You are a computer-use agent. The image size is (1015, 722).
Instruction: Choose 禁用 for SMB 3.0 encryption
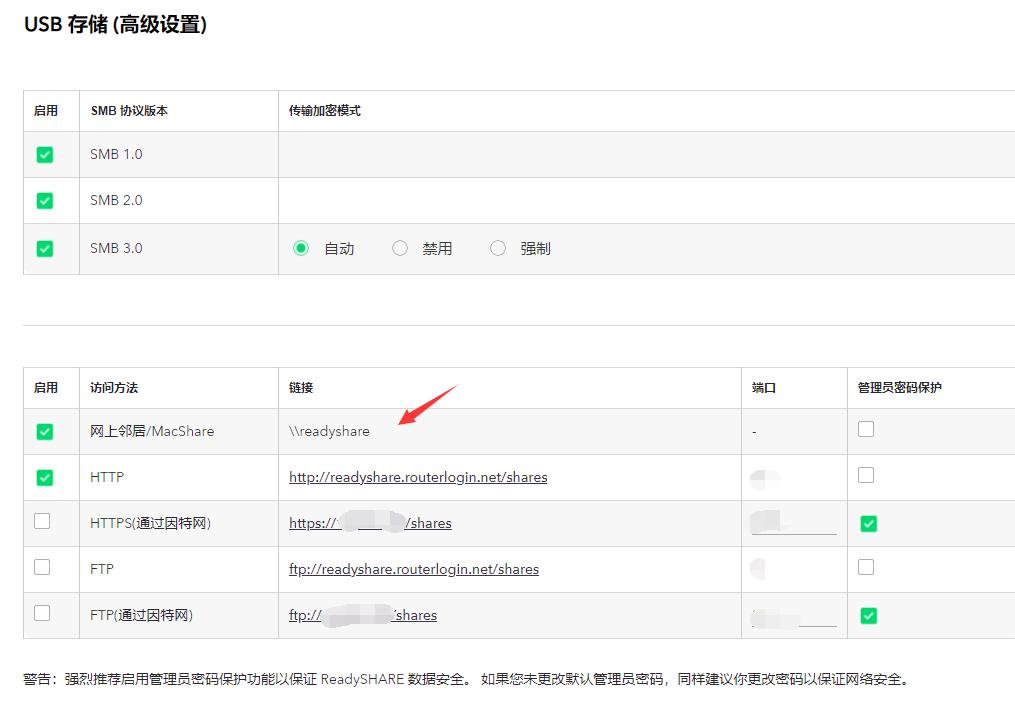point(400,248)
